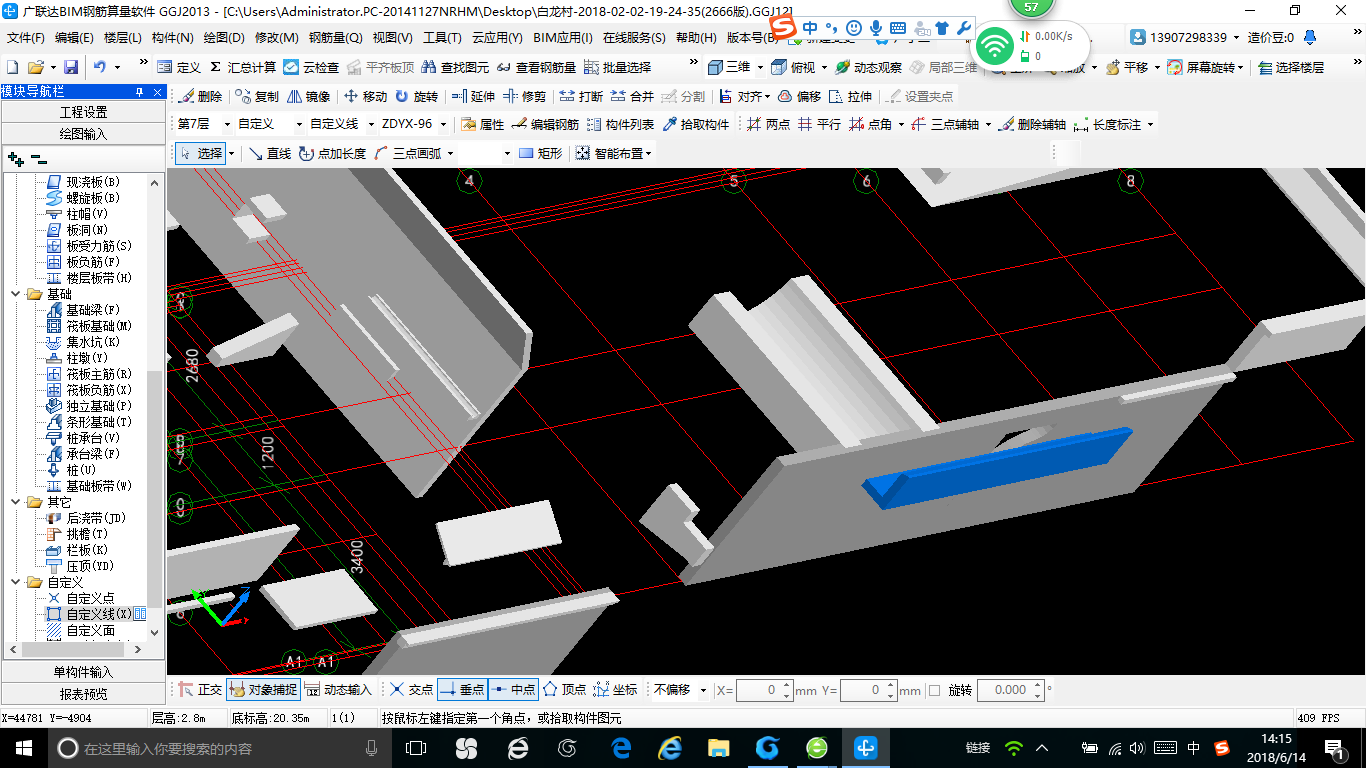Choose 旋转 rotate tool in edit toolbar
1366x768 pixels.
tap(416, 96)
